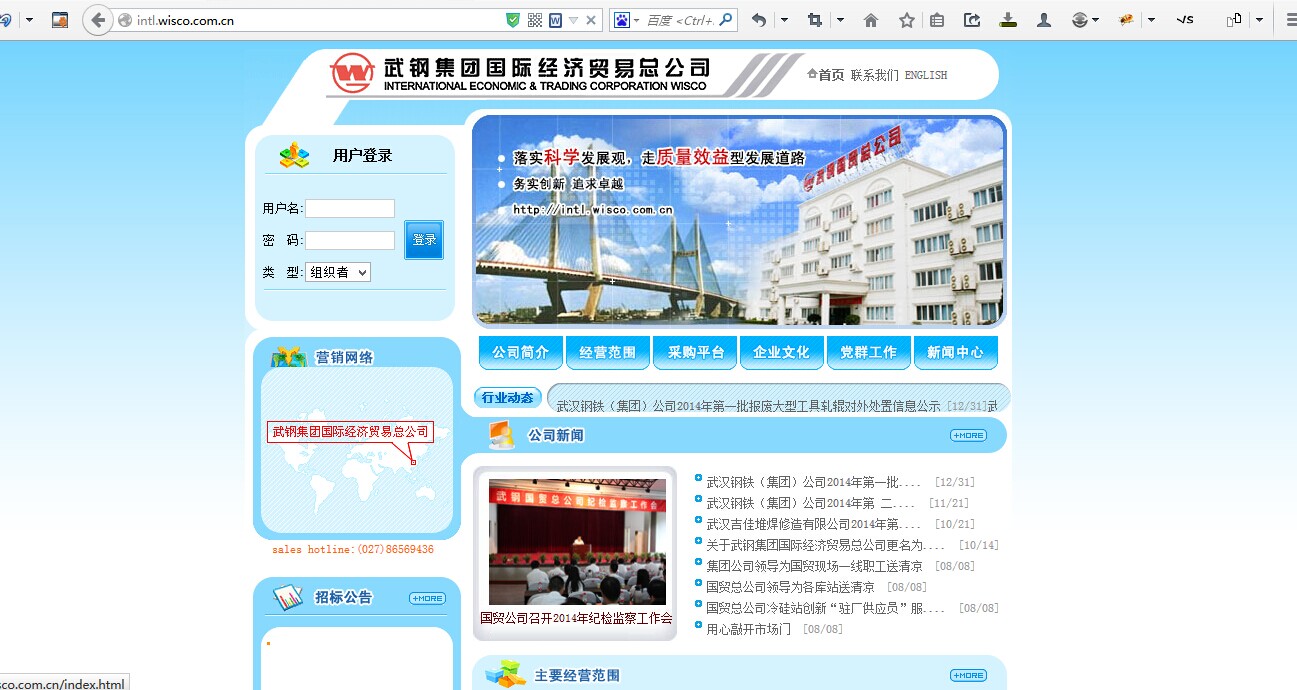Screen dimensions: 1297x690
Task: Open the downloads arrow icon
Action: tap(1008, 20)
